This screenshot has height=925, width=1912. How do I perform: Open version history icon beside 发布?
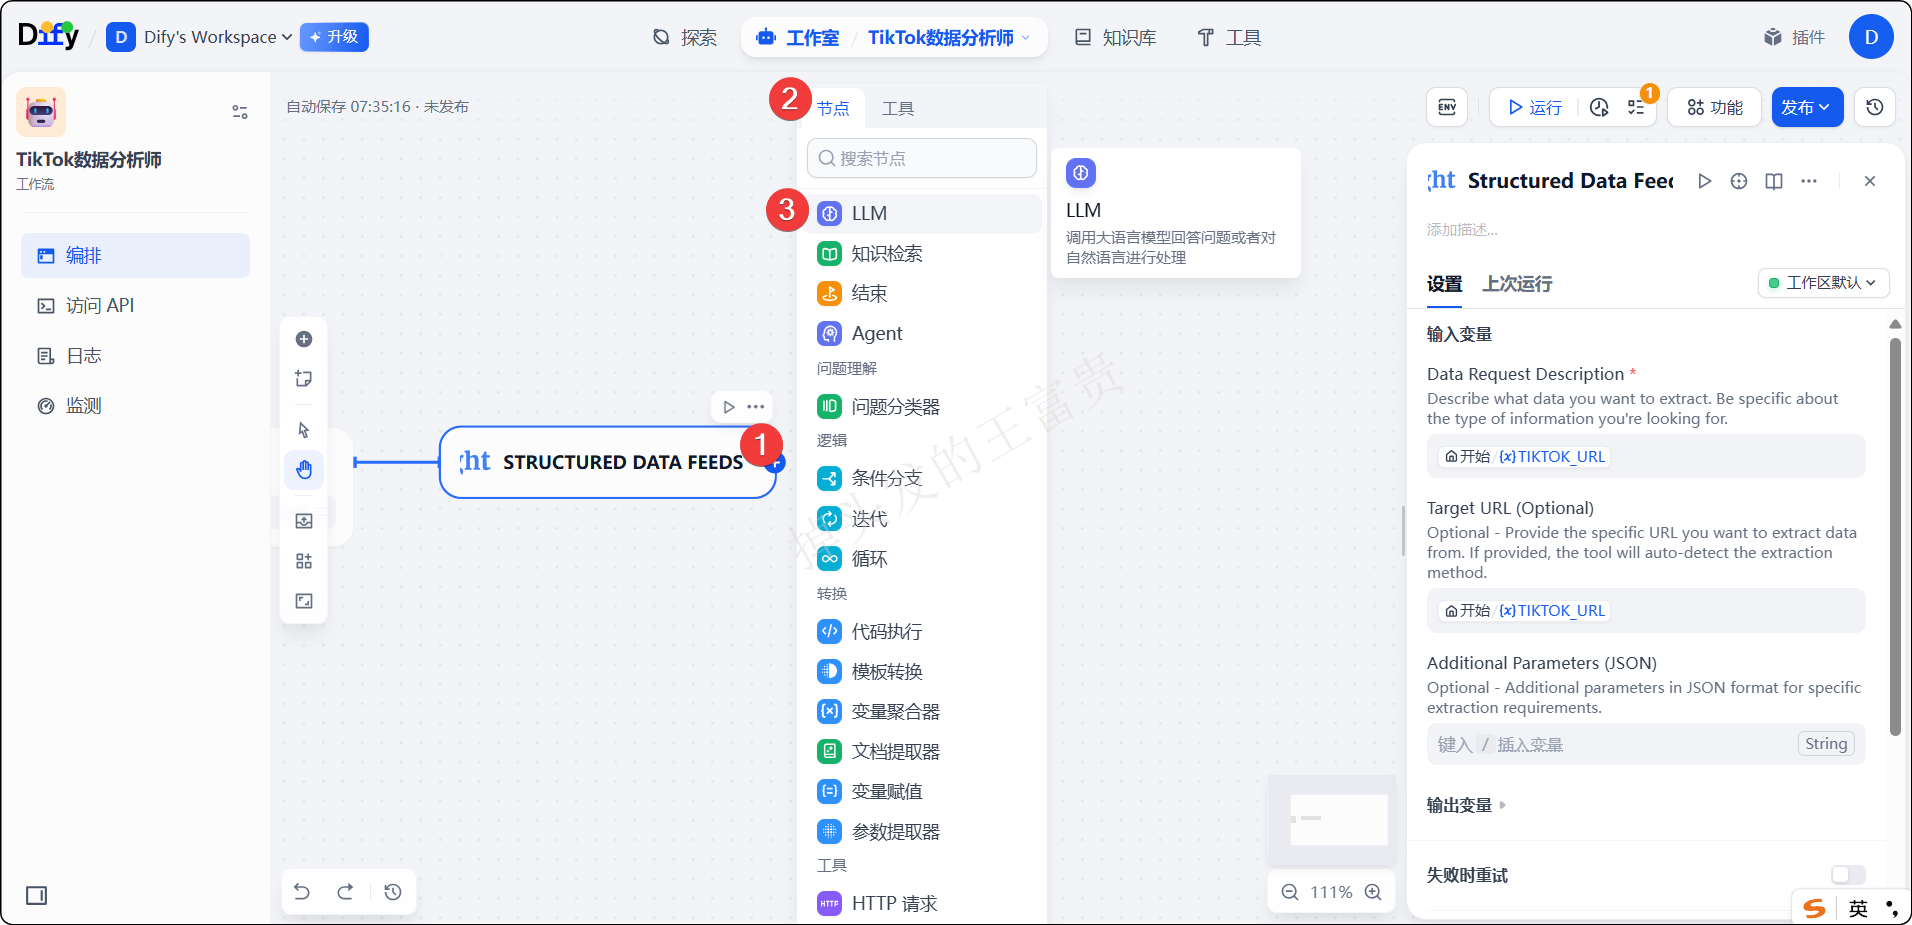1875,107
